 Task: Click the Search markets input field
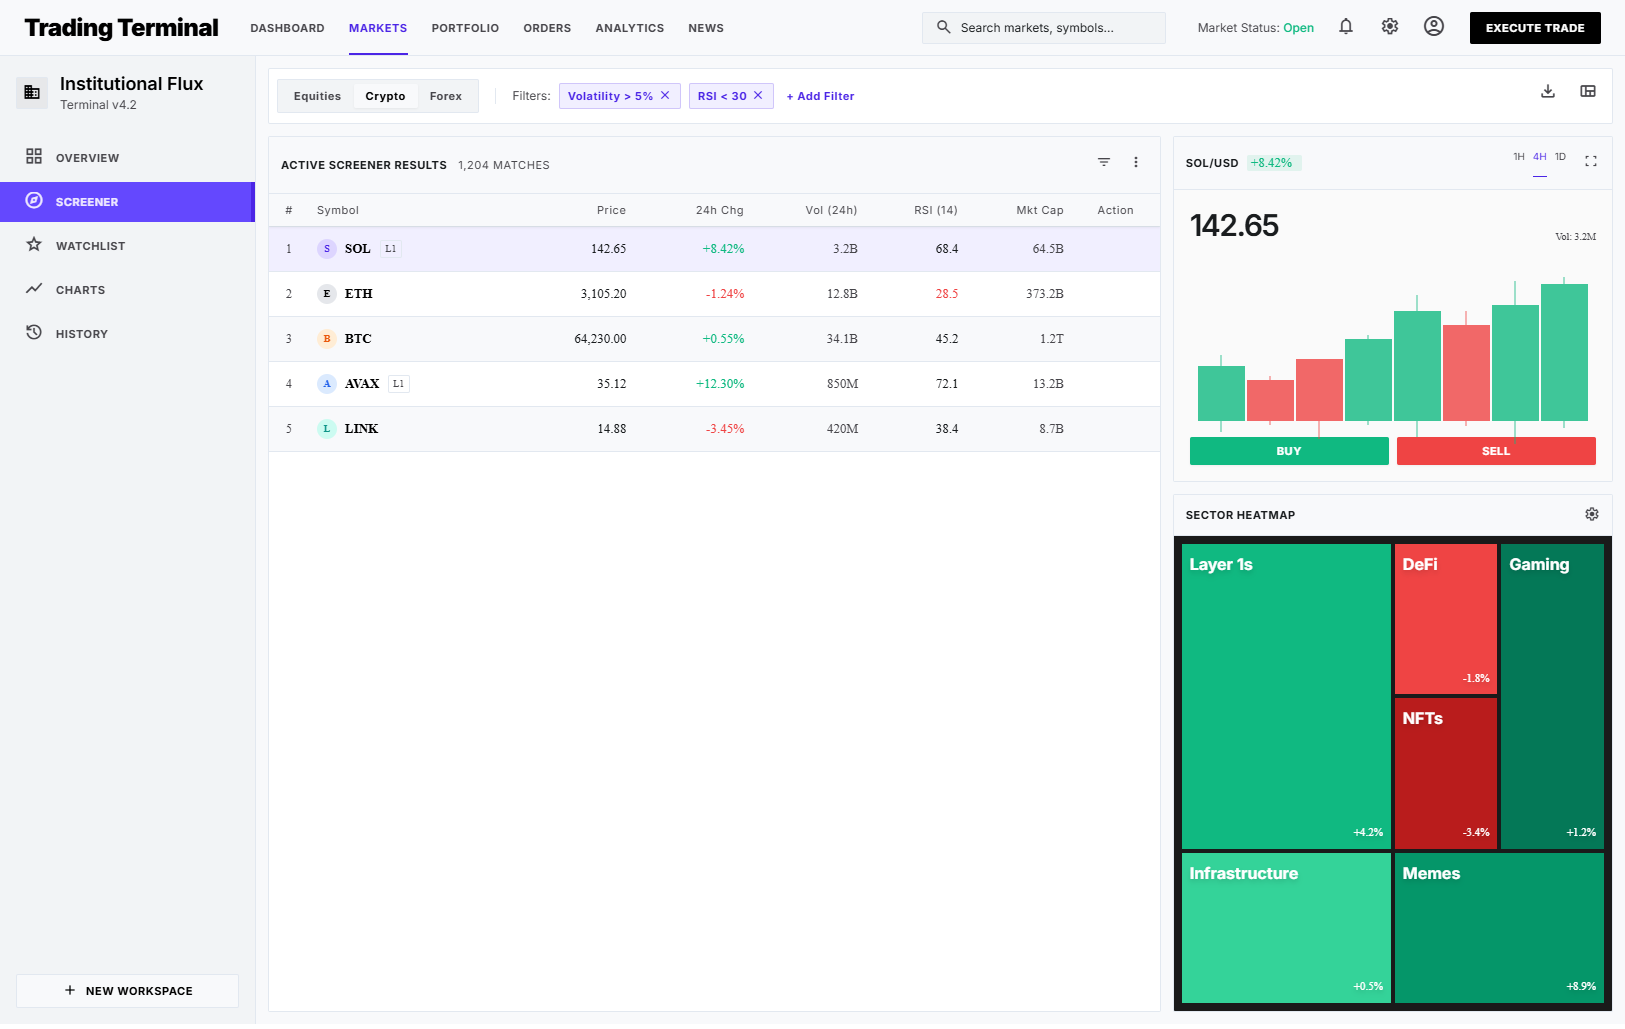pyautogui.click(x=1044, y=28)
